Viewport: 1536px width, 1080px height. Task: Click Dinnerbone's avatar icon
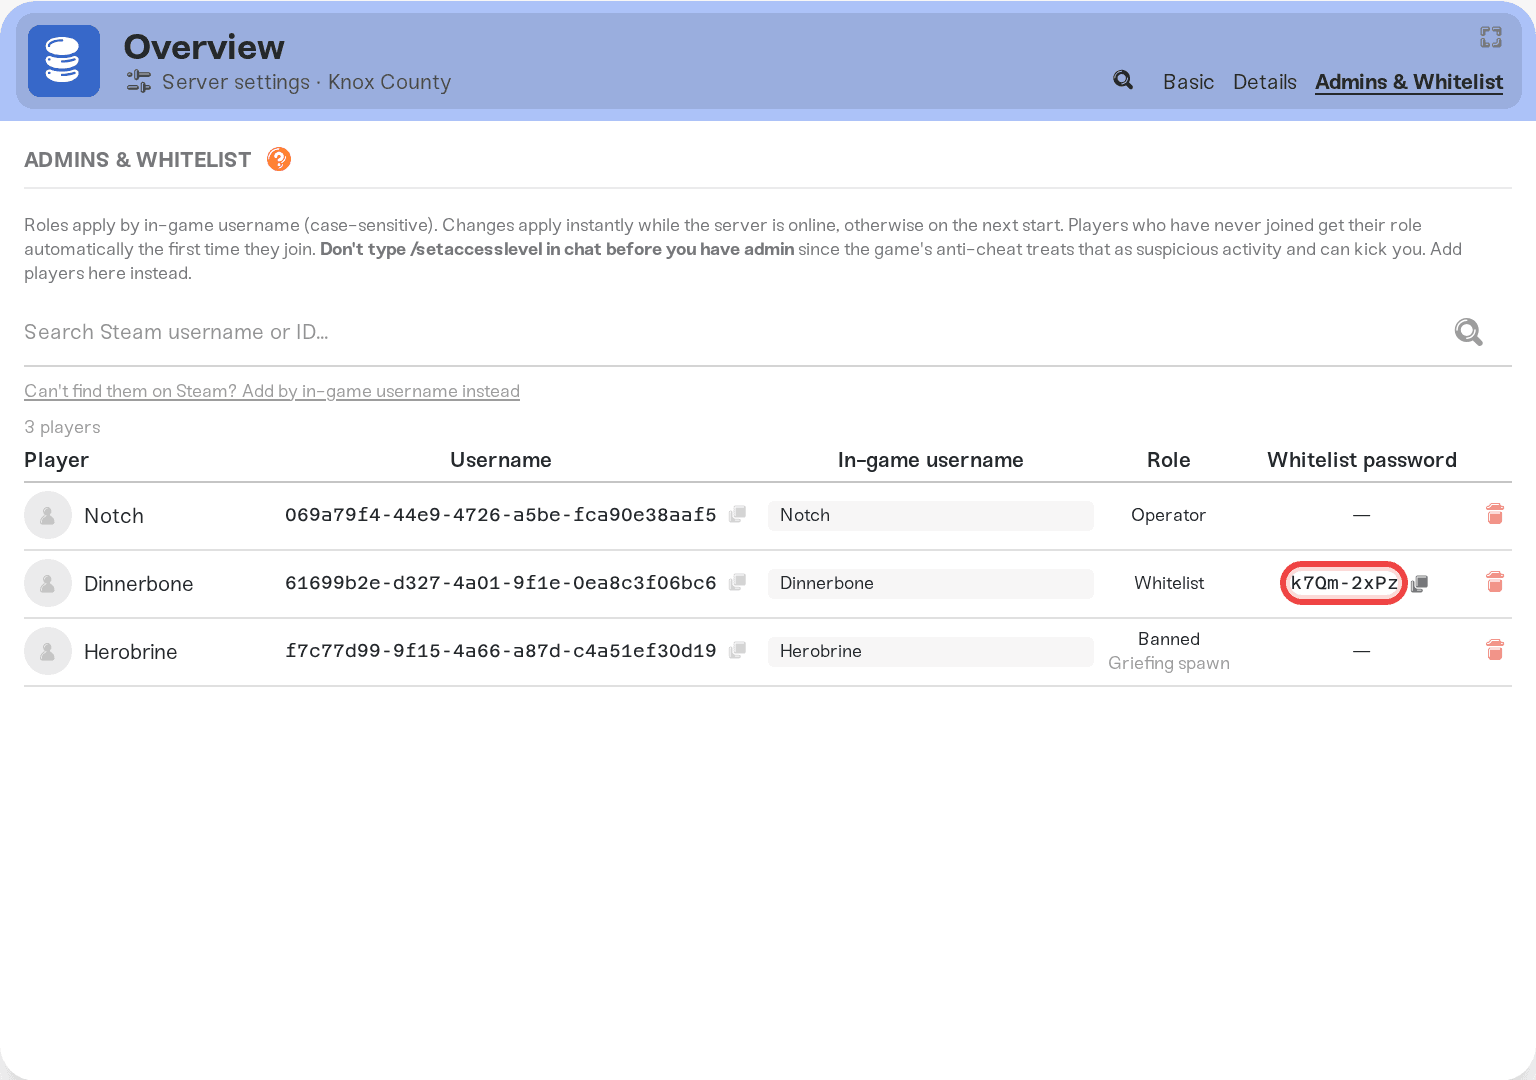(48, 584)
